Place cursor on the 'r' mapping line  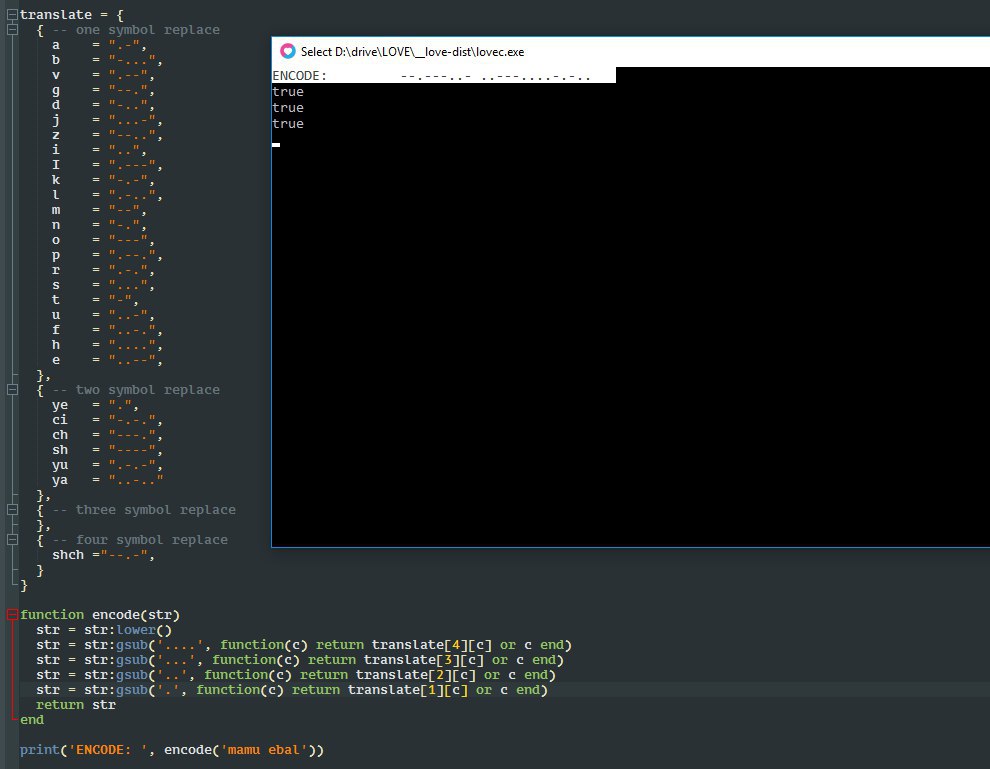click(x=103, y=270)
